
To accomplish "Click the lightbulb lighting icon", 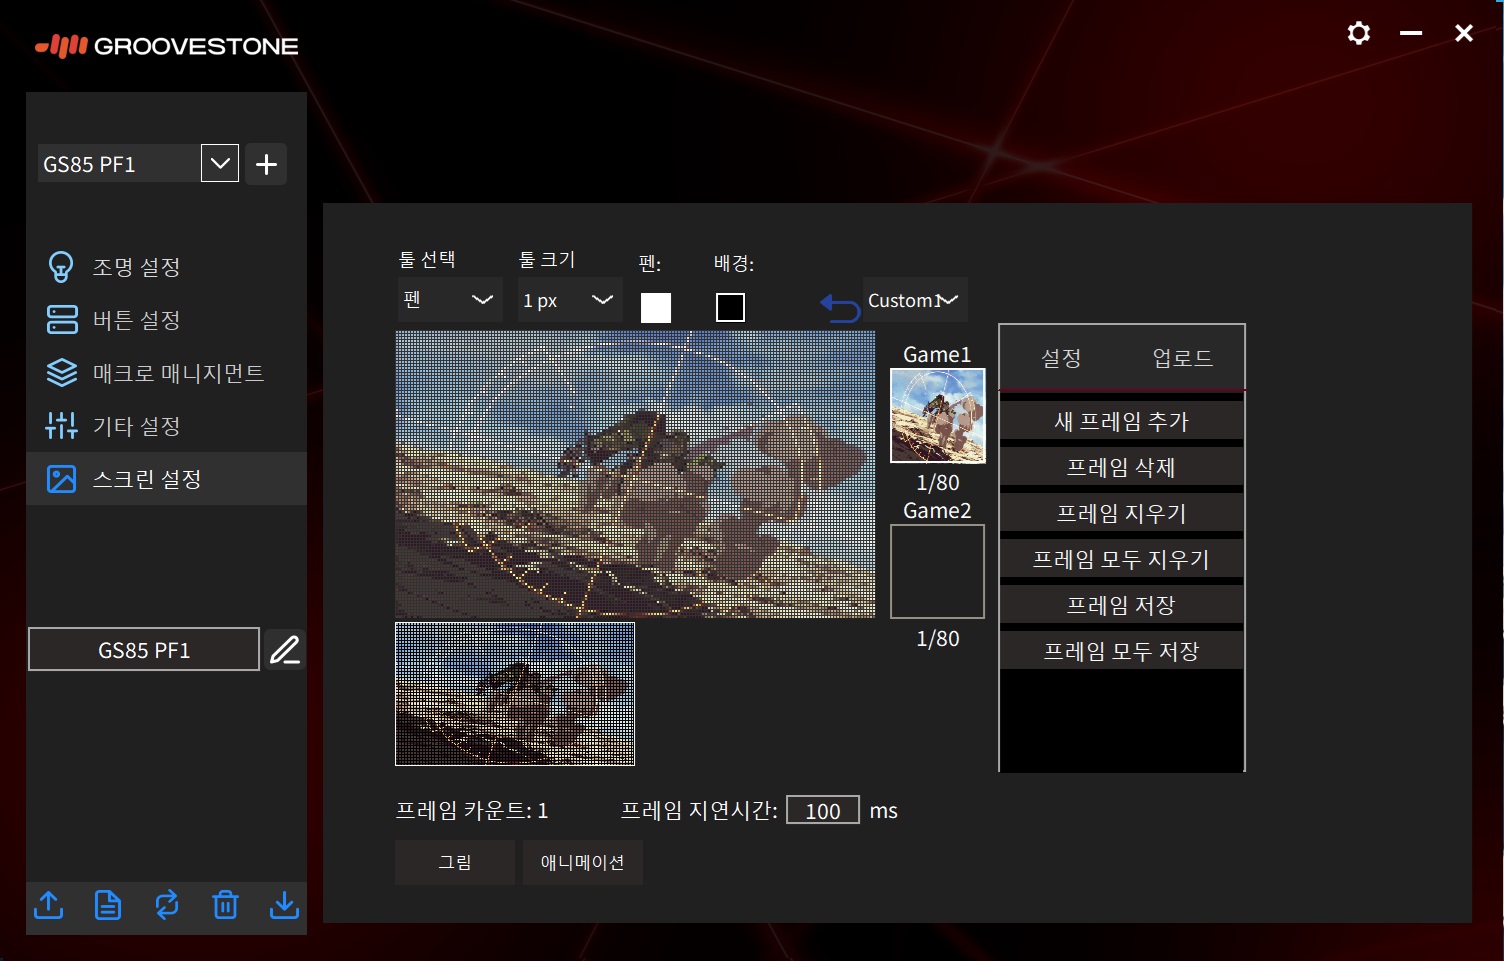I will click(x=61, y=267).
